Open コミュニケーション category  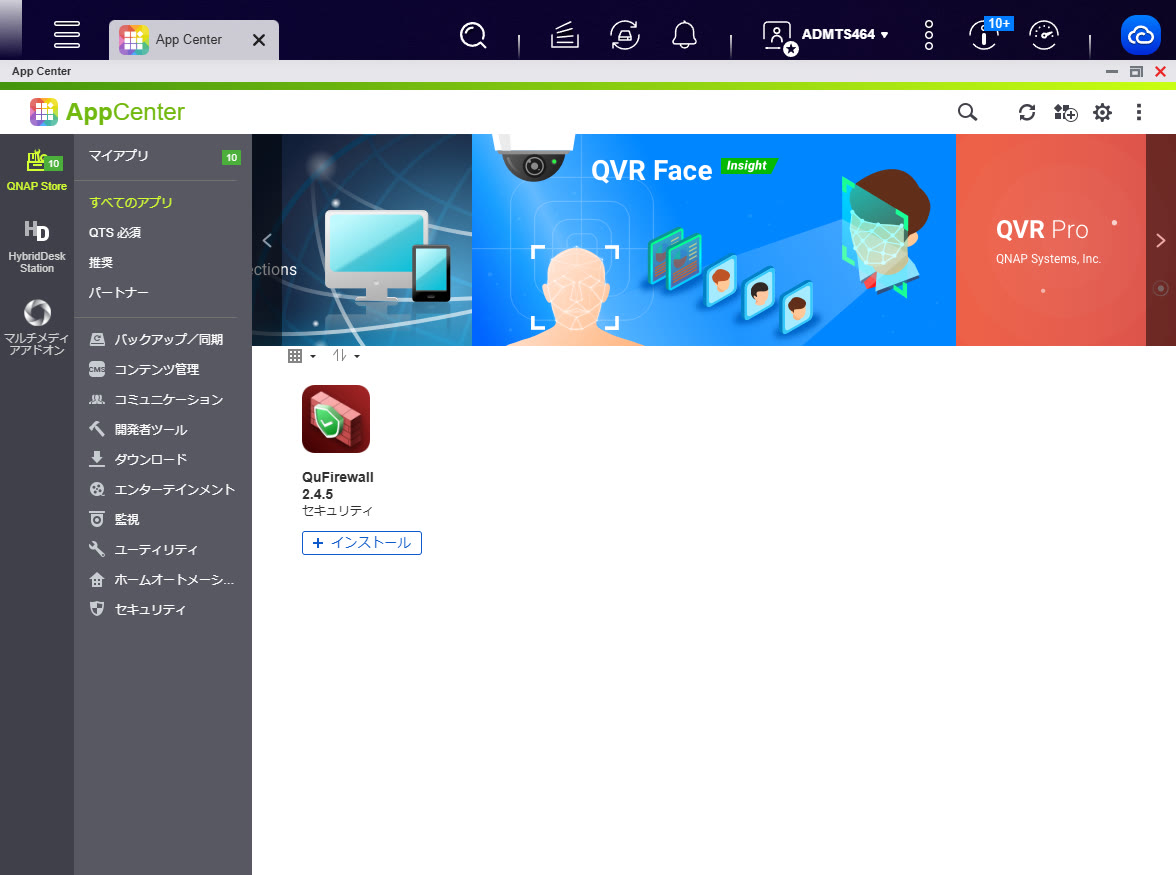(x=156, y=400)
